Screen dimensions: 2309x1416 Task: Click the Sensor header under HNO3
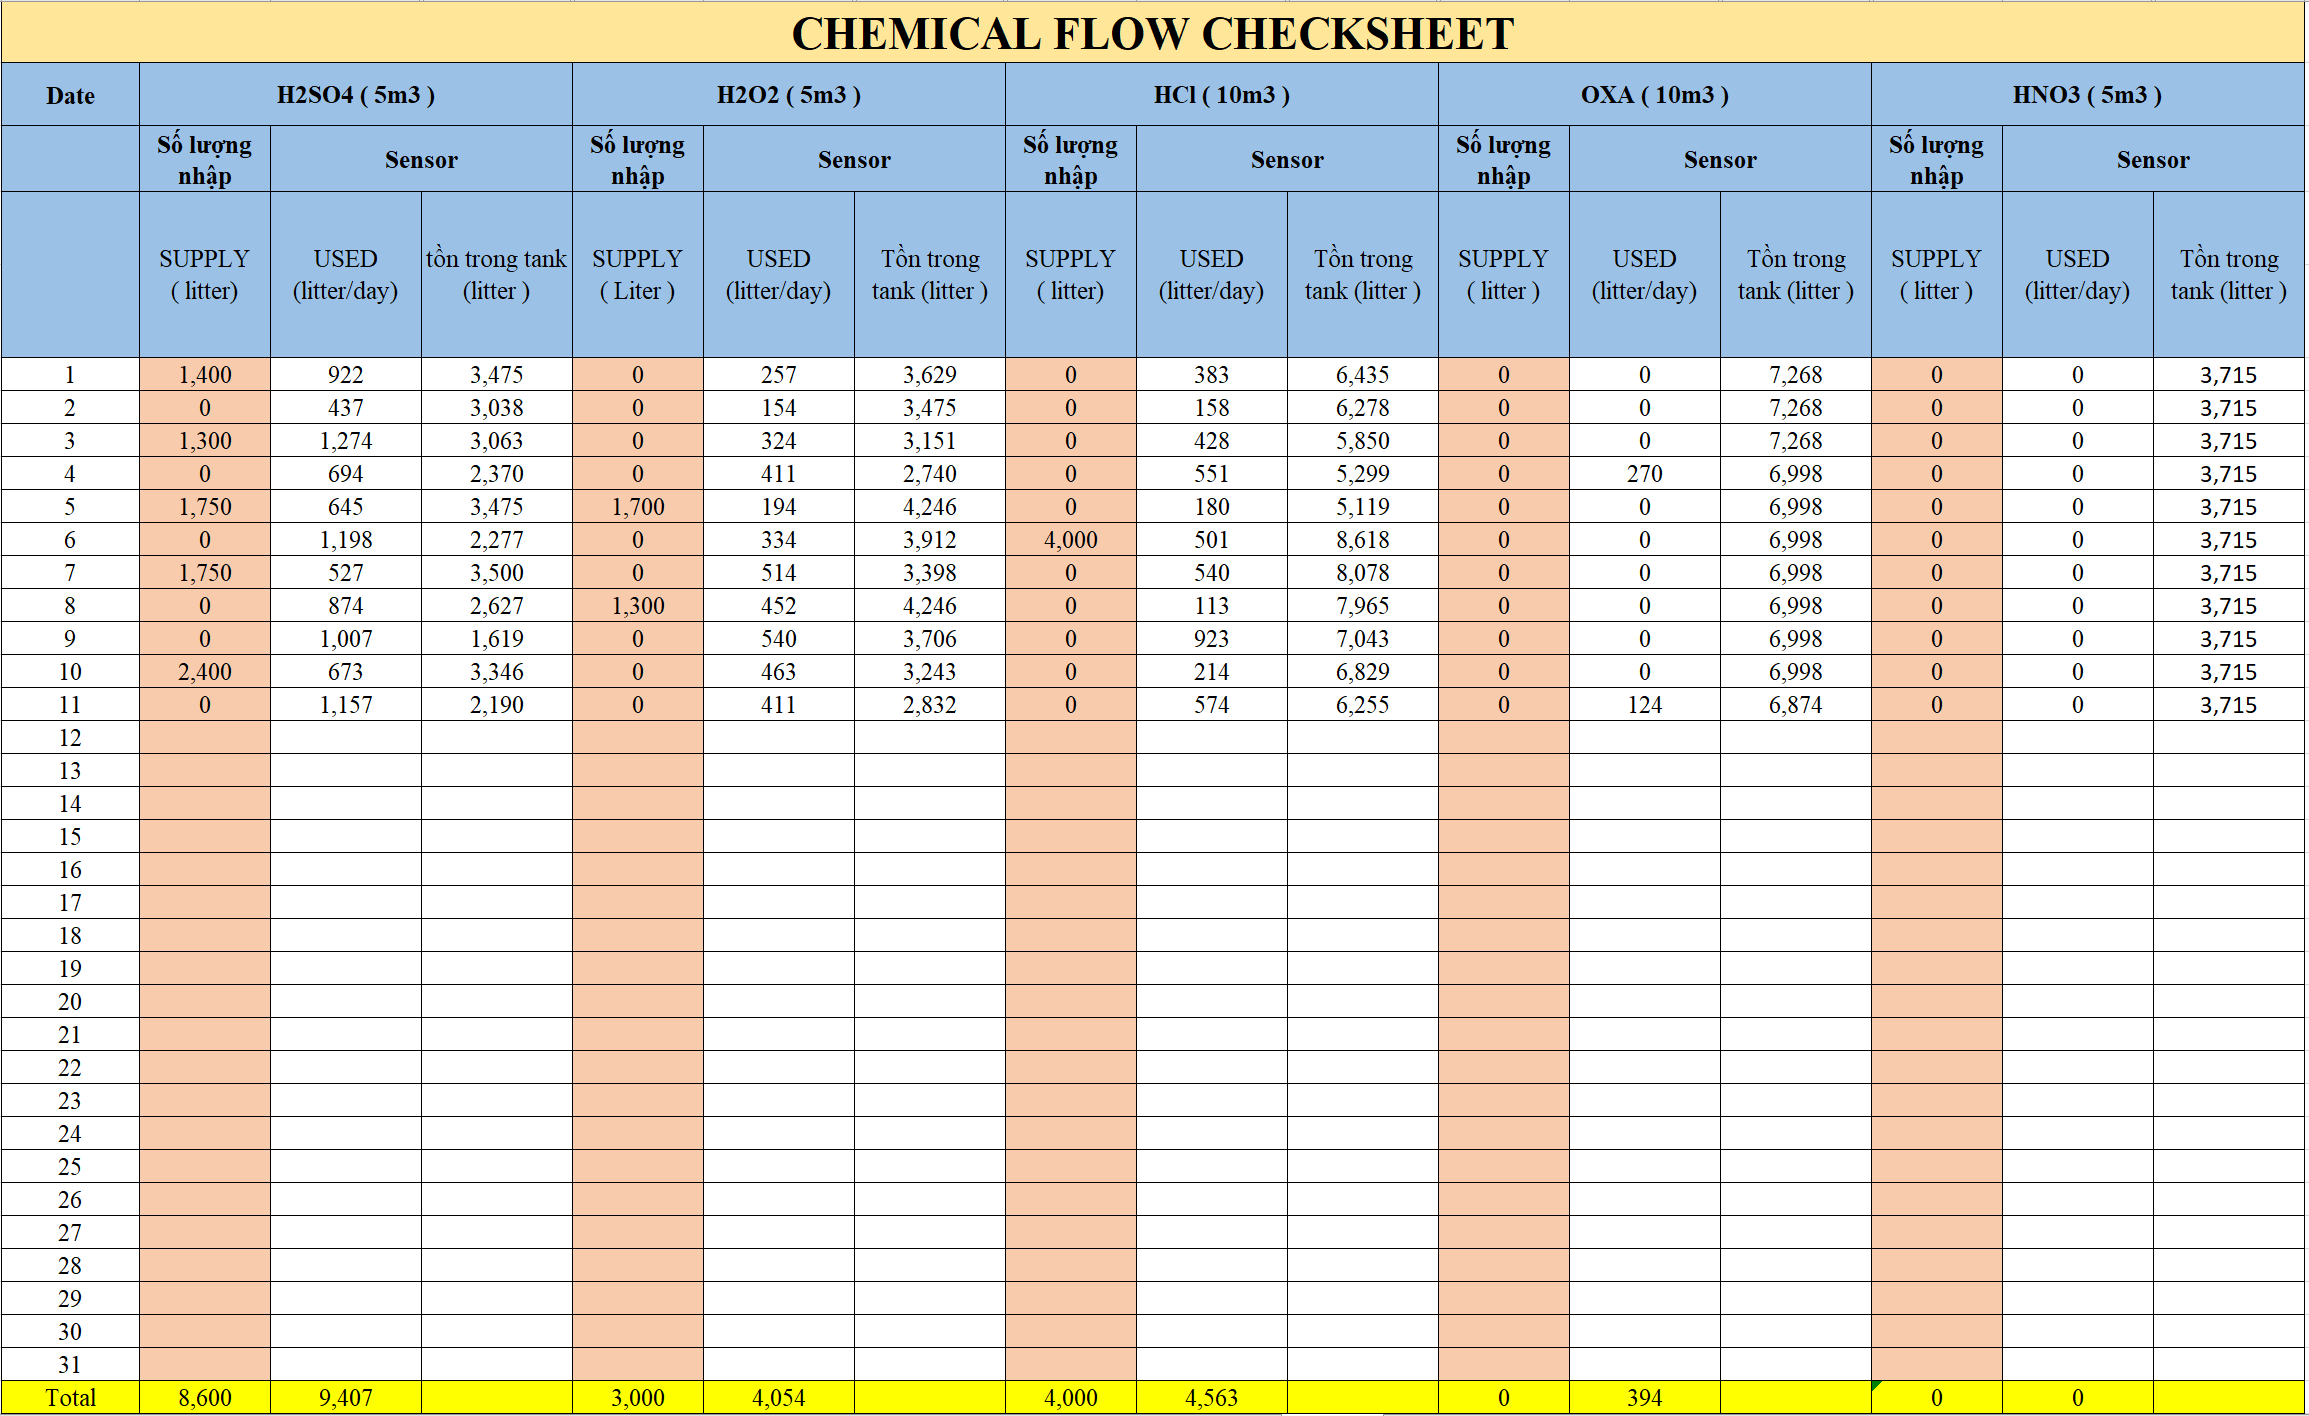(2152, 160)
